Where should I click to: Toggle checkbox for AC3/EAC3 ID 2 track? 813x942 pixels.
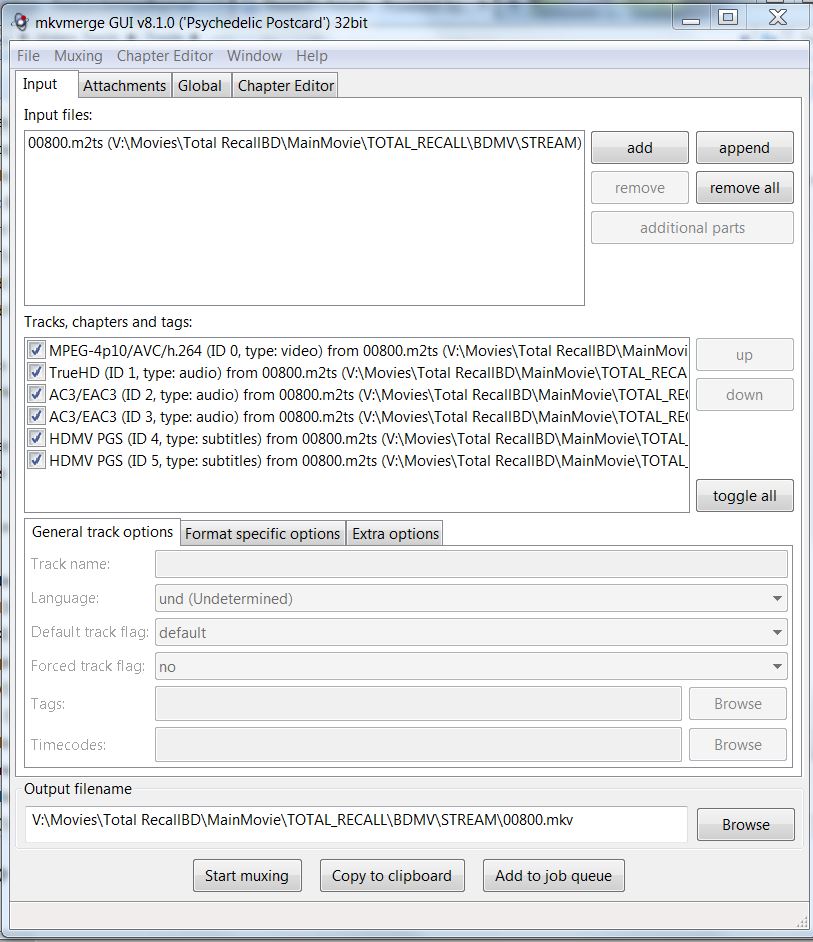tap(36, 394)
